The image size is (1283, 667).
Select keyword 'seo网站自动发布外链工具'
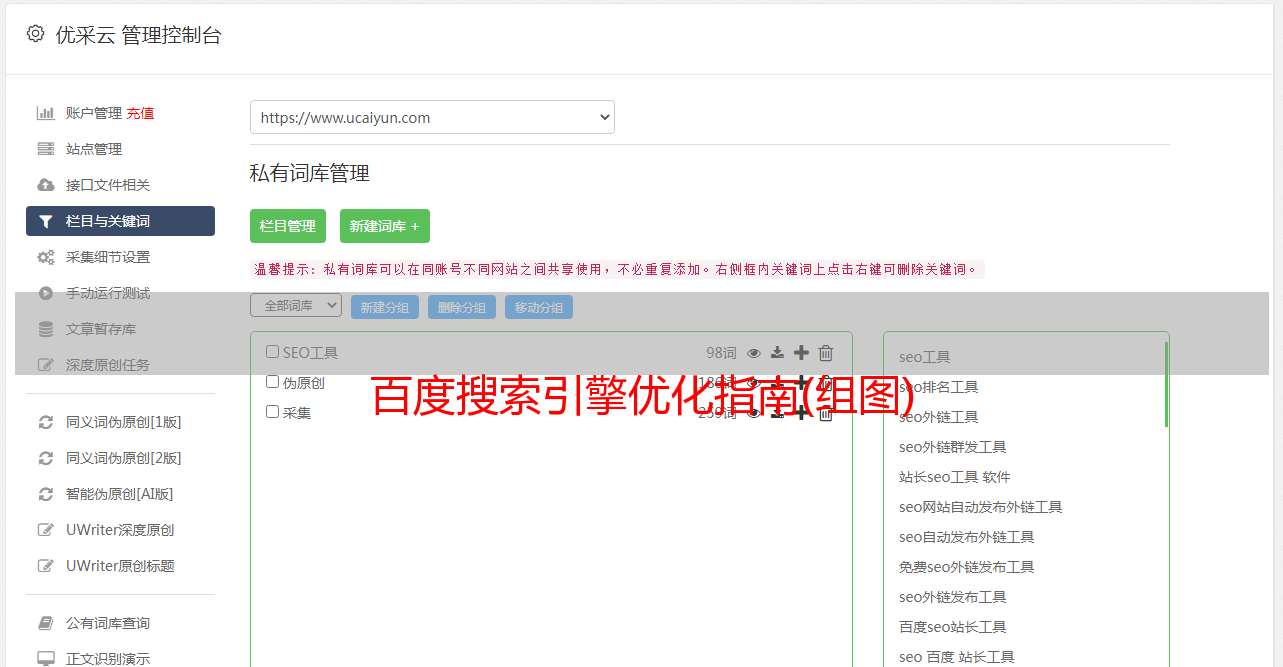tap(981, 507)
